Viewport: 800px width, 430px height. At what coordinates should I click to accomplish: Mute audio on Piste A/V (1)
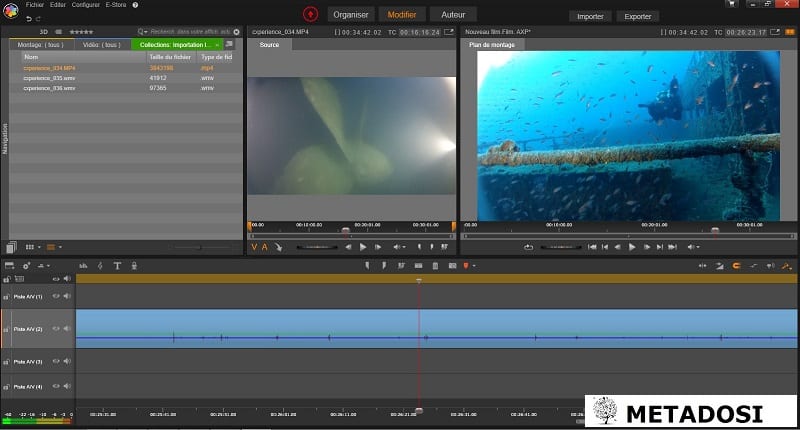coord(67,296)
